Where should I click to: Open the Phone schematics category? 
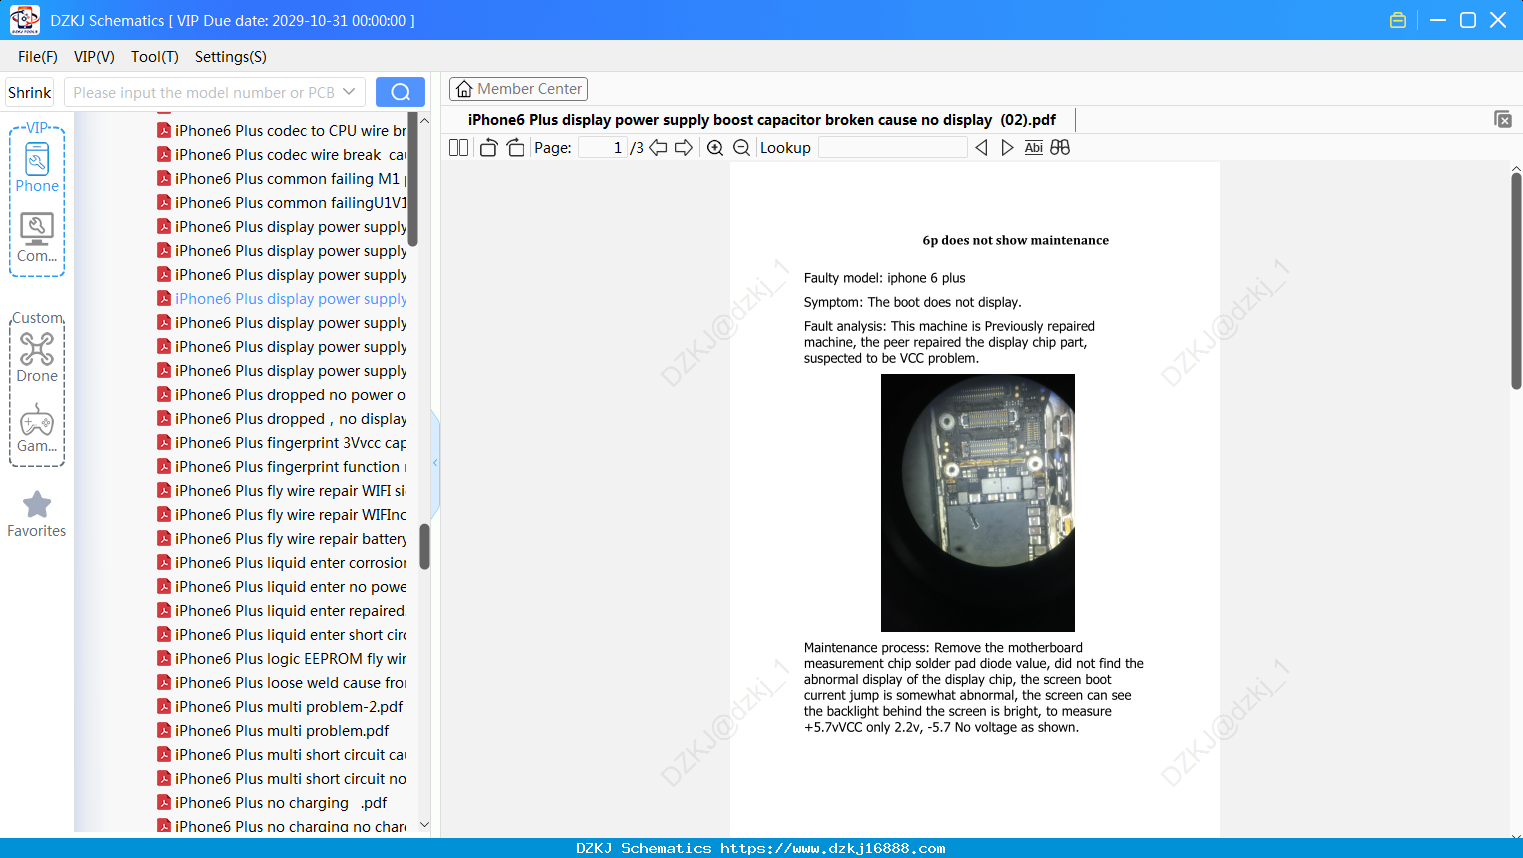[37, 167]
